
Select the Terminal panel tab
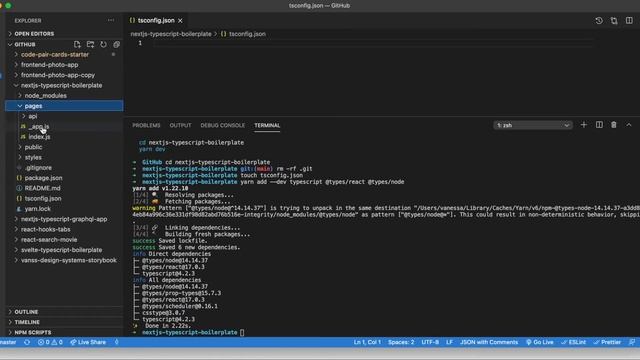pyautogui.click(x=267, y=125)
